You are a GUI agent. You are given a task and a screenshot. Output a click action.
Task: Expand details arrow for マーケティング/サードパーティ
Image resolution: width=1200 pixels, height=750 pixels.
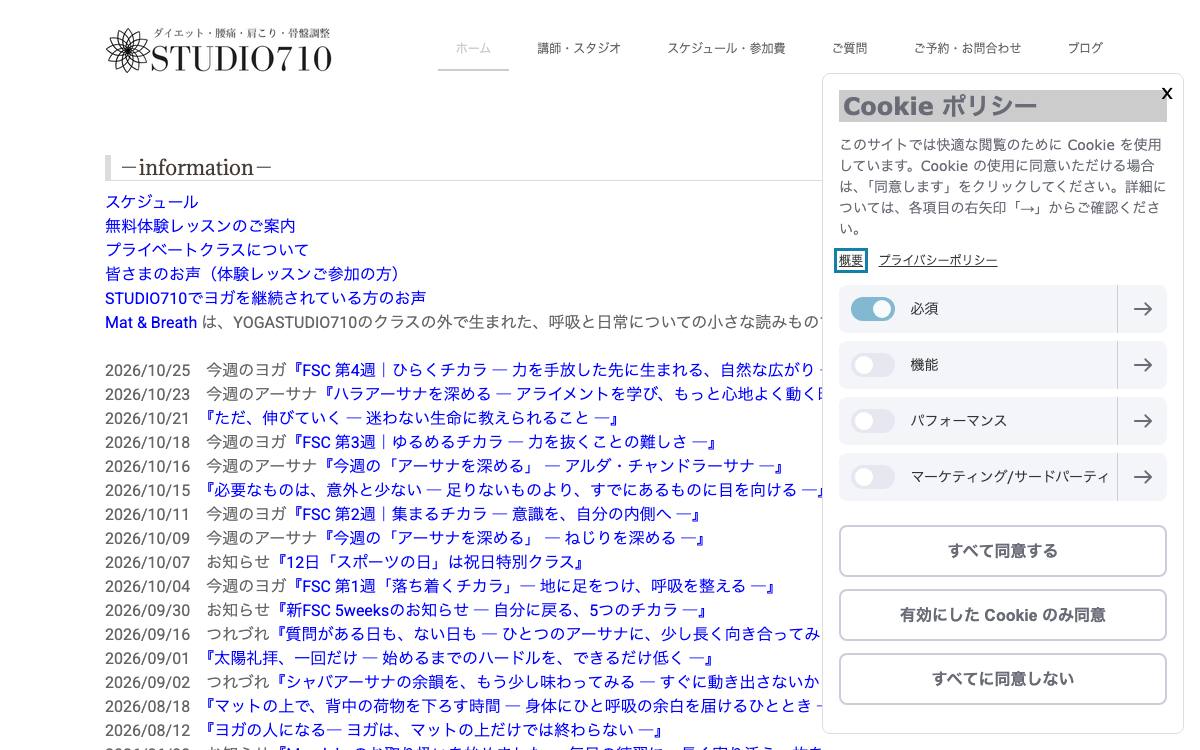1142,477
